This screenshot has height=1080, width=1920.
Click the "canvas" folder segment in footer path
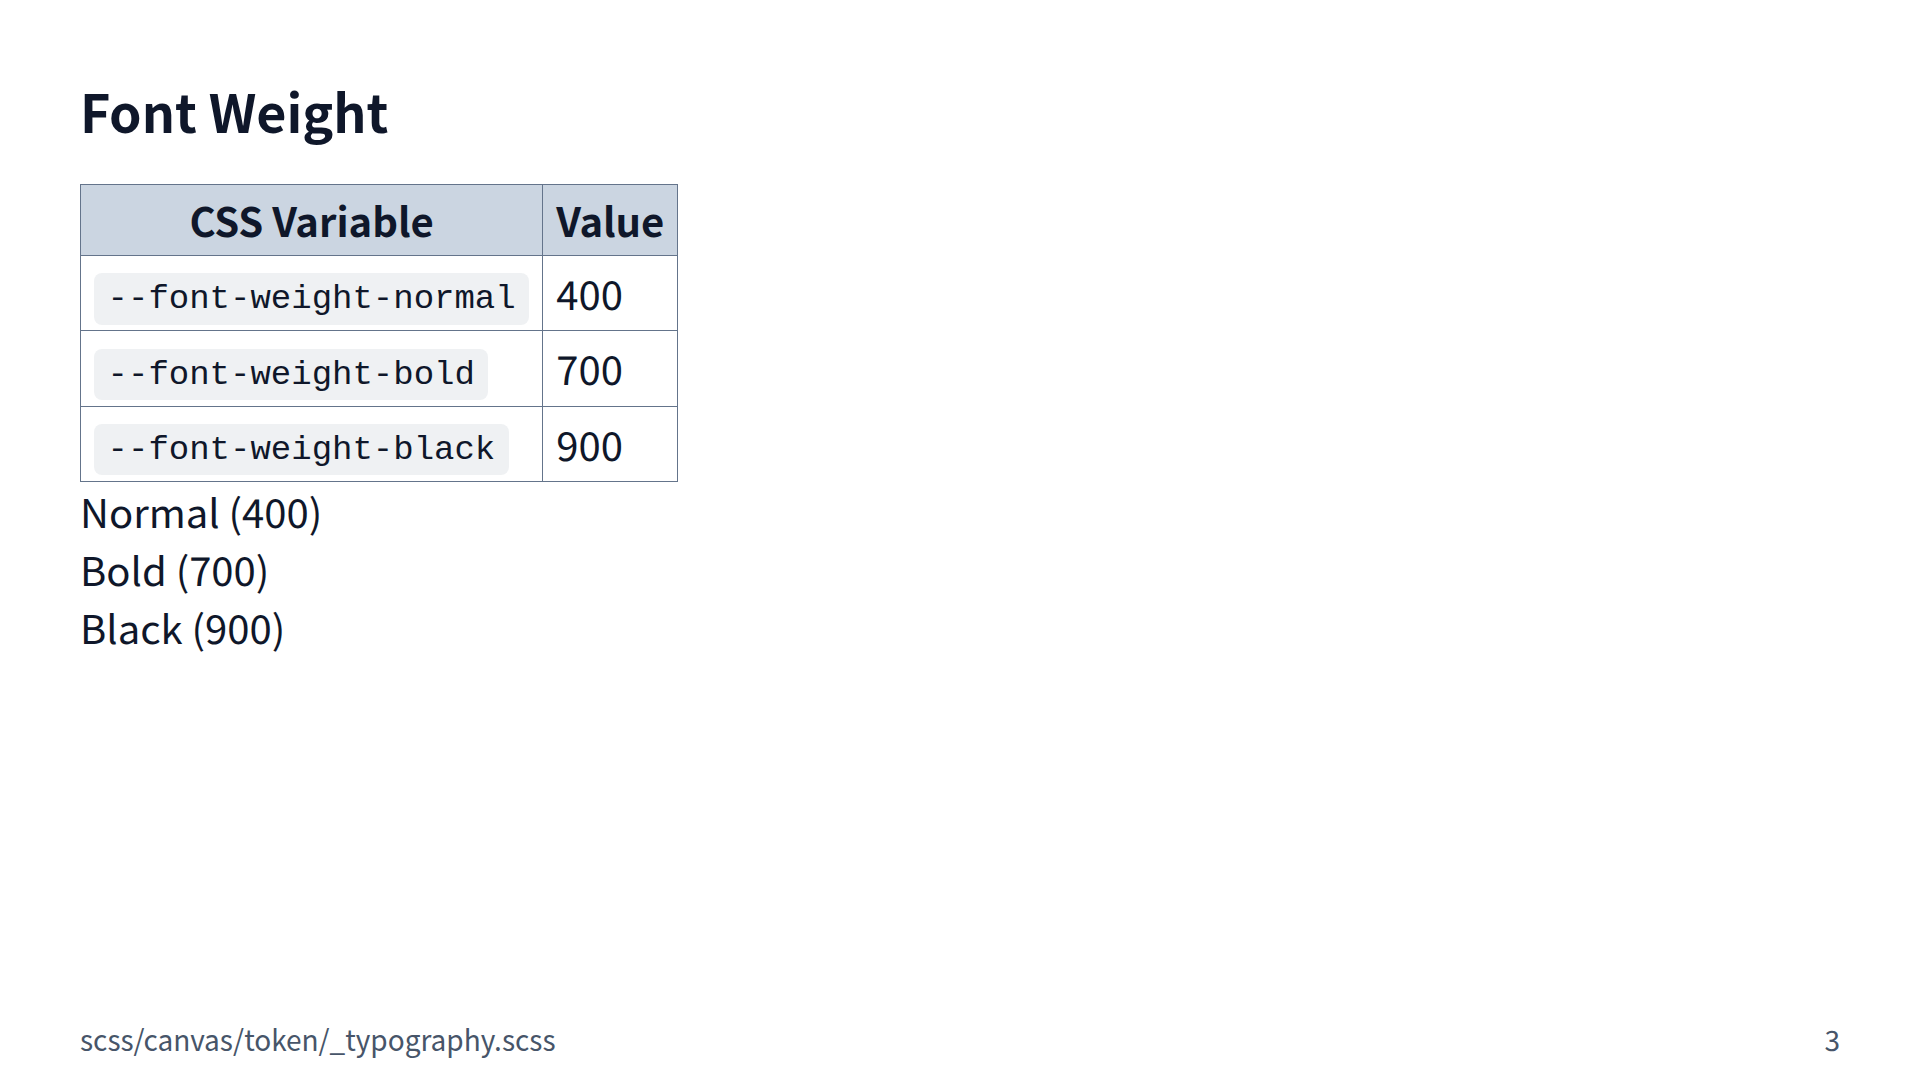pyautogui.click(x=189, y=1041)
